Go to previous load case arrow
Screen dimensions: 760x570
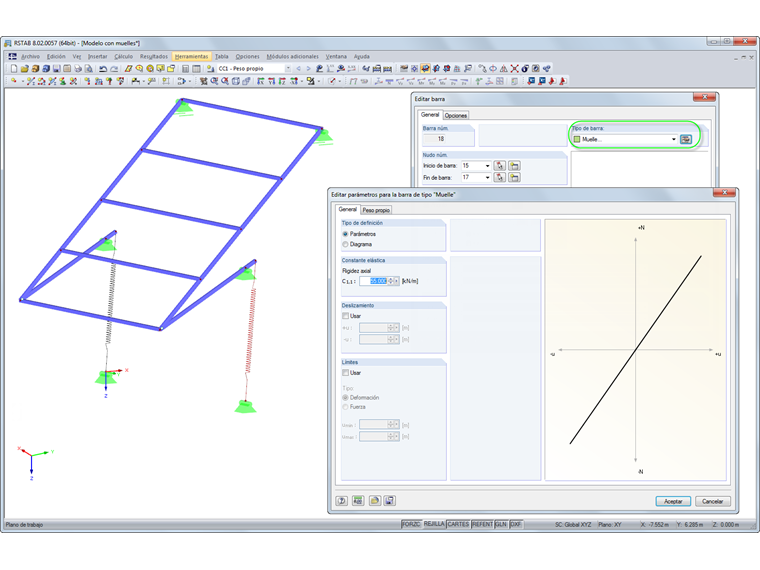coord(299,69)
